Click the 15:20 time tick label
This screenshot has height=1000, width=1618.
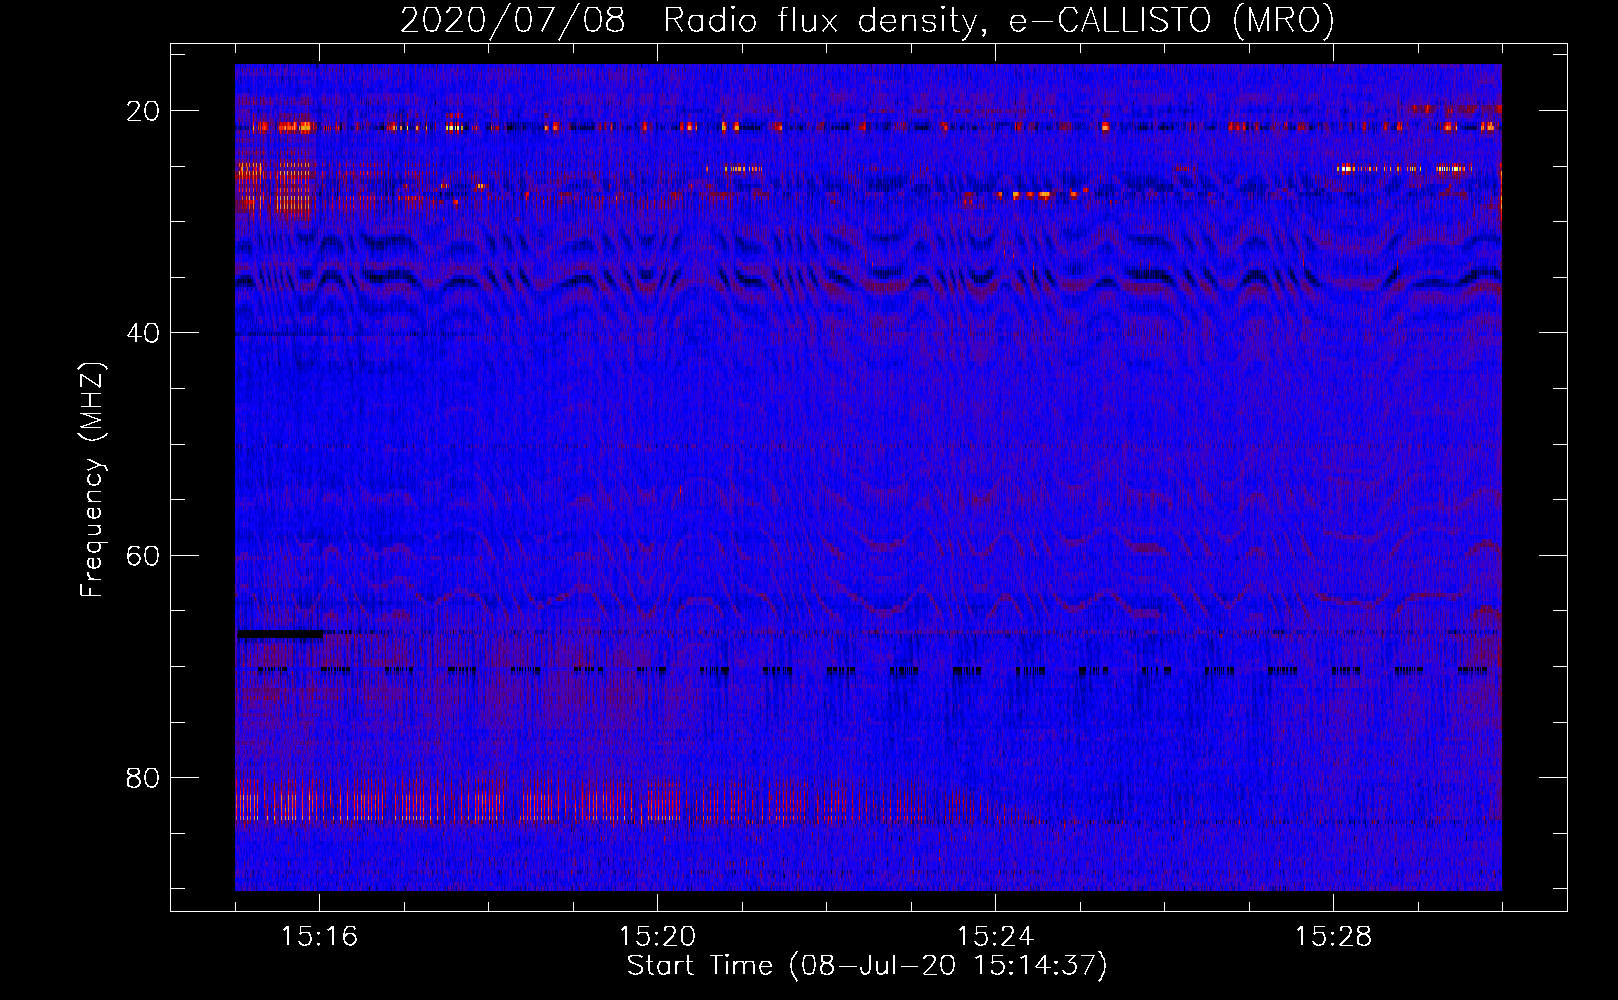[657, 937]
